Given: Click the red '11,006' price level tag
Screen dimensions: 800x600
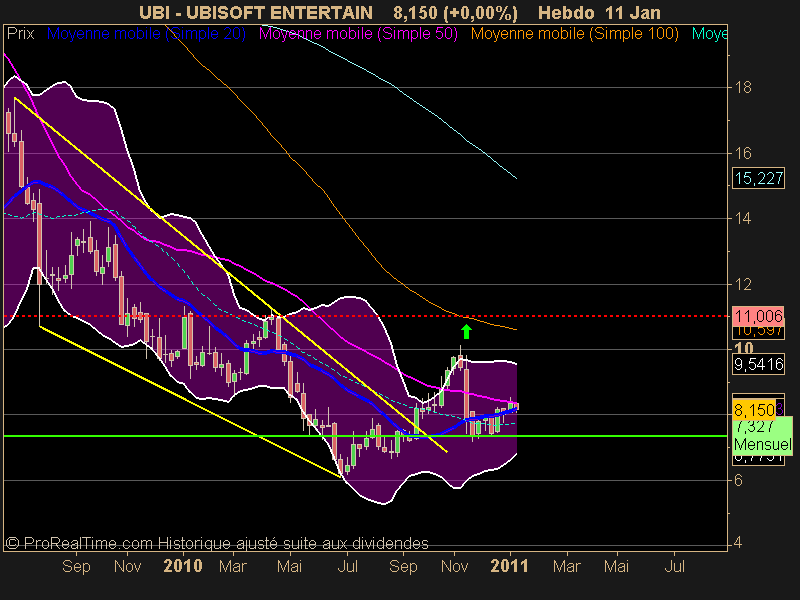Looking at the screenshot, I should tap(759, 316).
